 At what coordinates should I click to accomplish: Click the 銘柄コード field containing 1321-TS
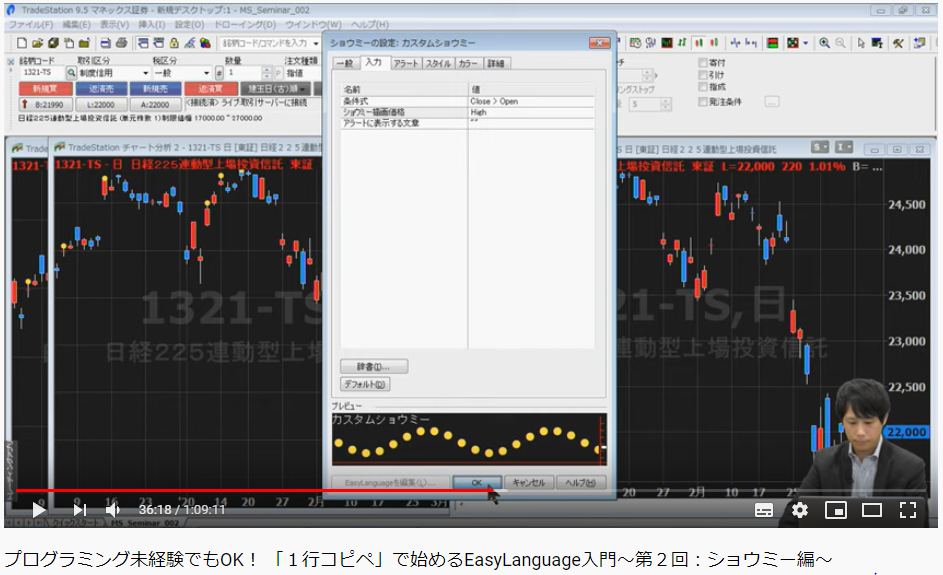42,73
